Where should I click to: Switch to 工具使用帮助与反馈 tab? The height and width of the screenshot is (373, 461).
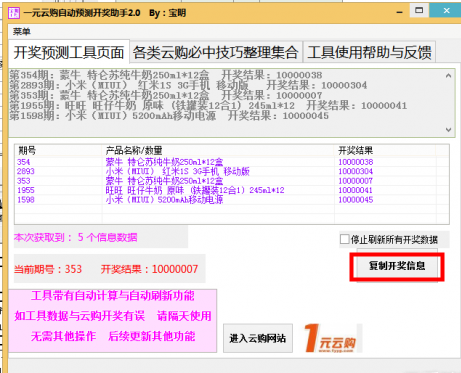[369, 52]
